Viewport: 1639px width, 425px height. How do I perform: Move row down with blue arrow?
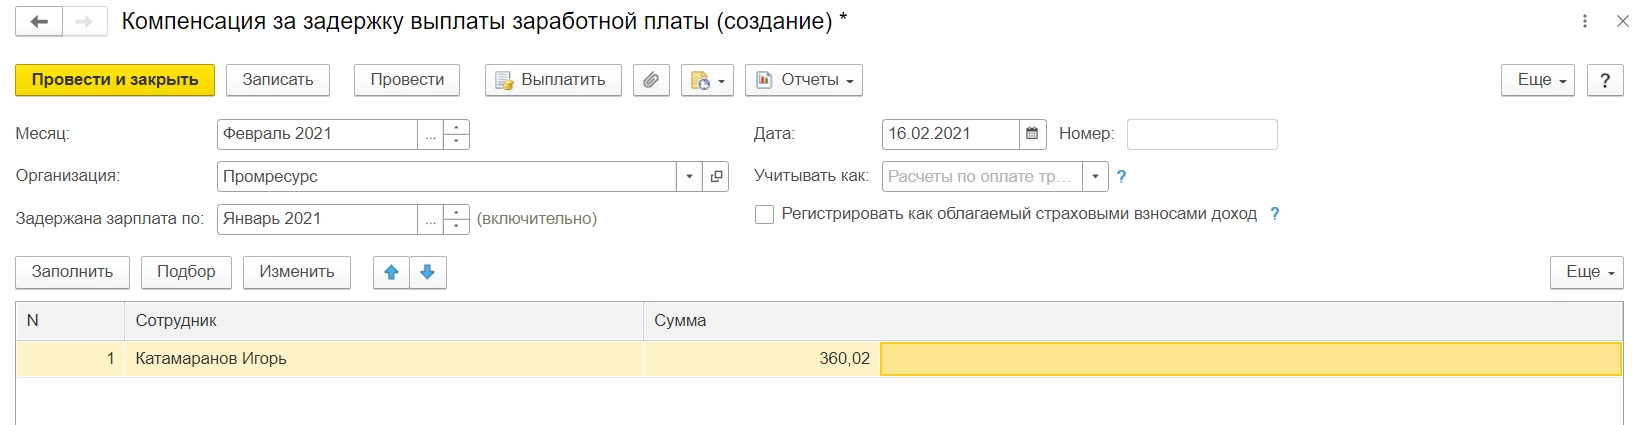[428, 272]
